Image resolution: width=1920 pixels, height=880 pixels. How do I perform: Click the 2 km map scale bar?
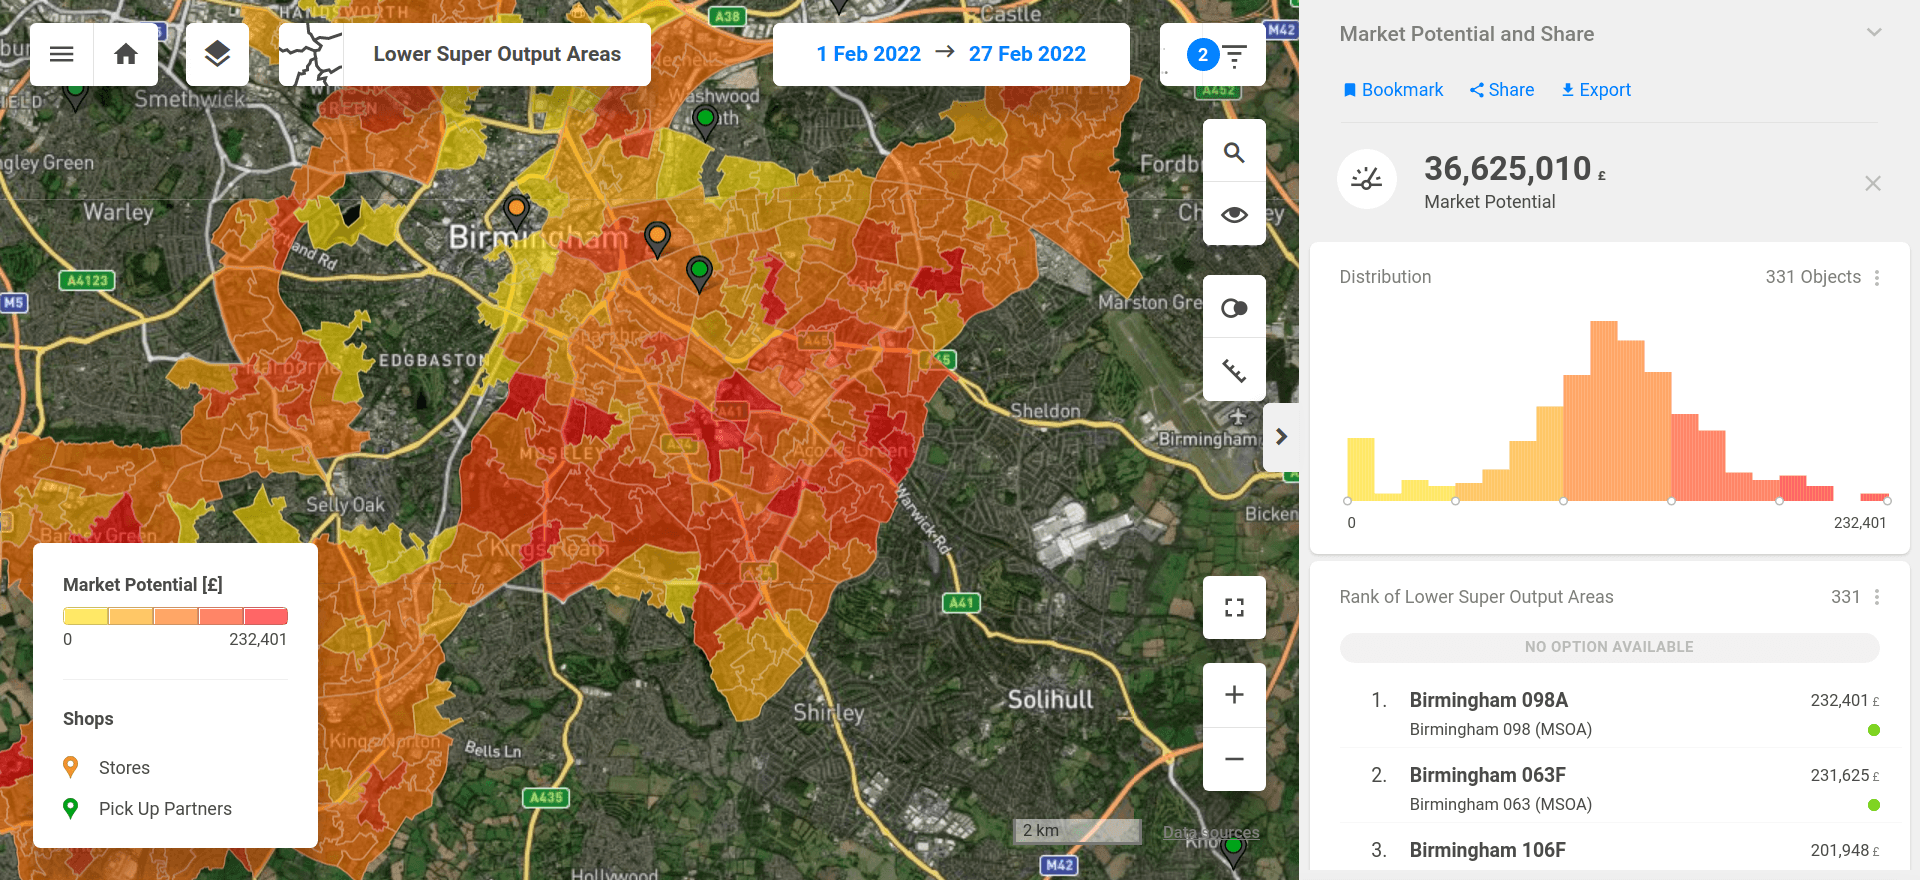[1077, 831]
